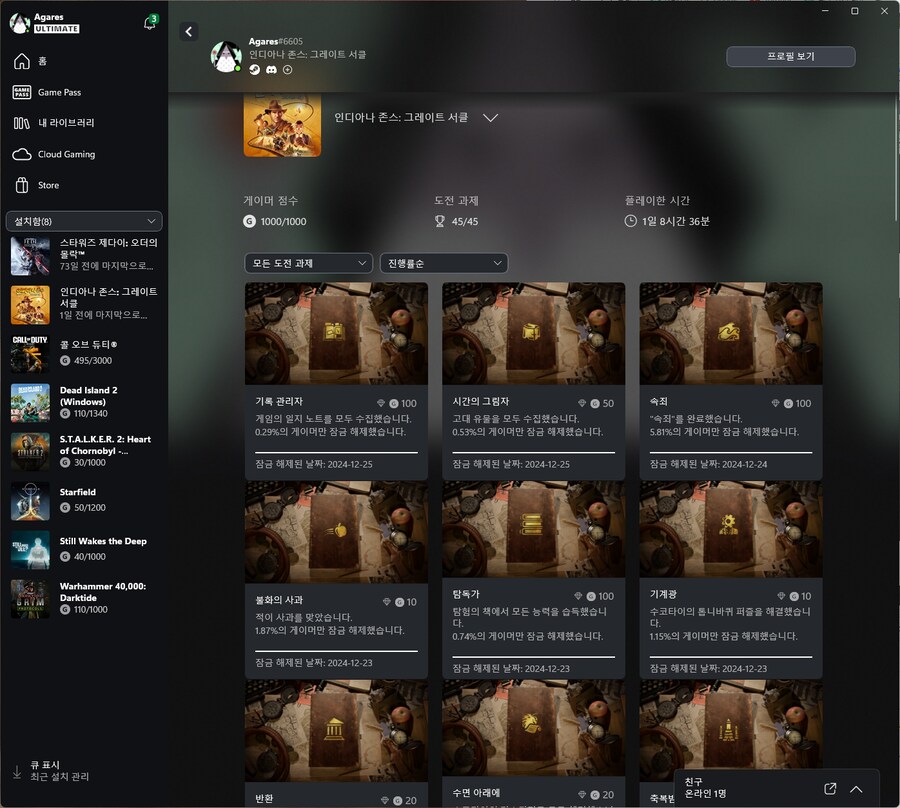Open the Store in the sidebar
Image resolution: width=900 pixels, height=808 pixels.
(x=48, y=185)
